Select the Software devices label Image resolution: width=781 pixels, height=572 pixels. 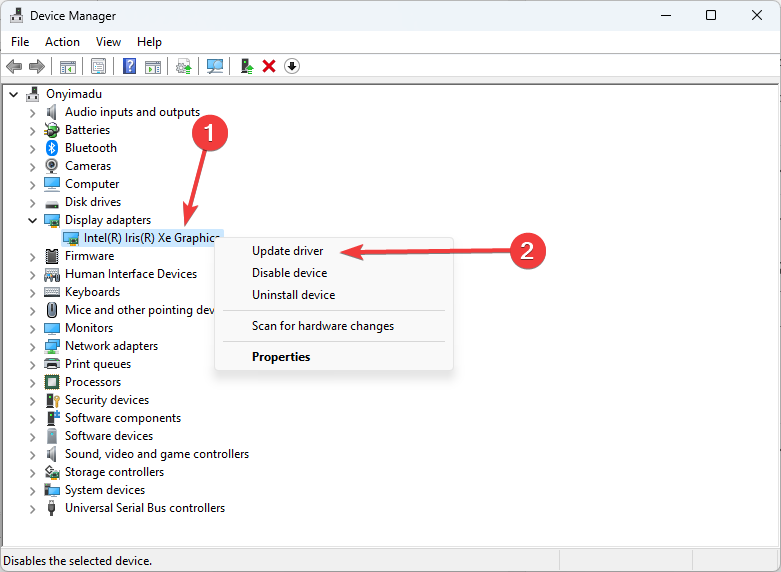click(109, 436)
